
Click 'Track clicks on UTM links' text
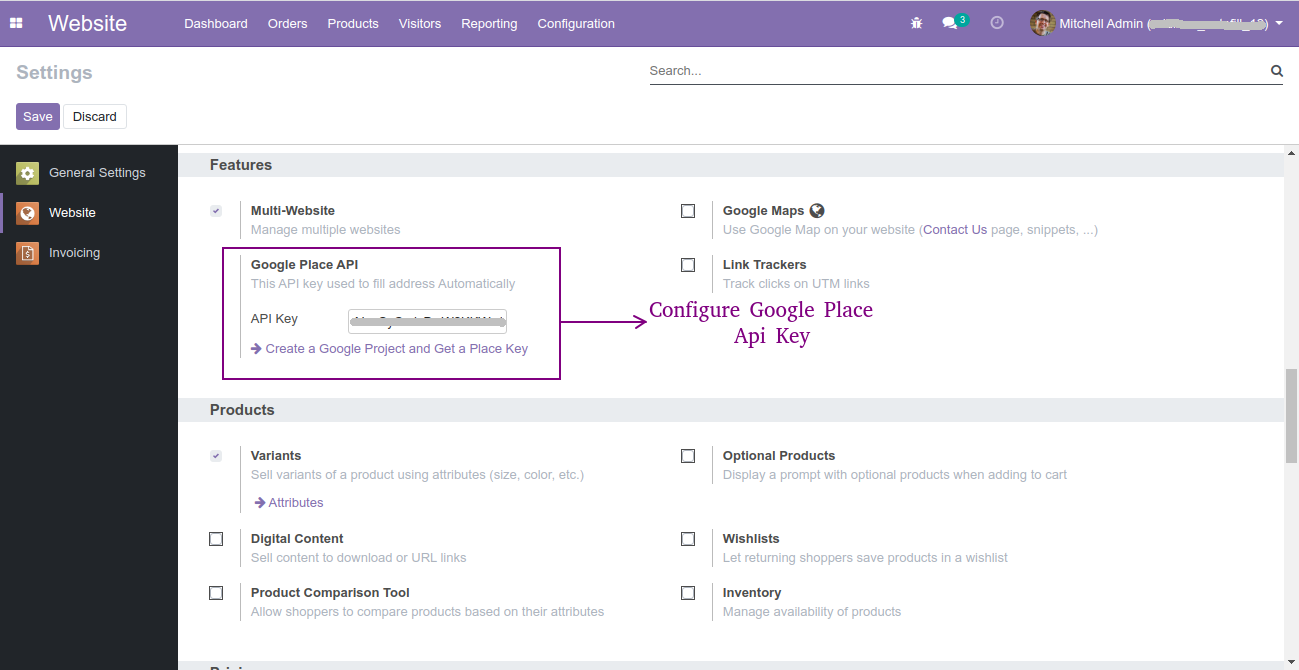[796, 284]
